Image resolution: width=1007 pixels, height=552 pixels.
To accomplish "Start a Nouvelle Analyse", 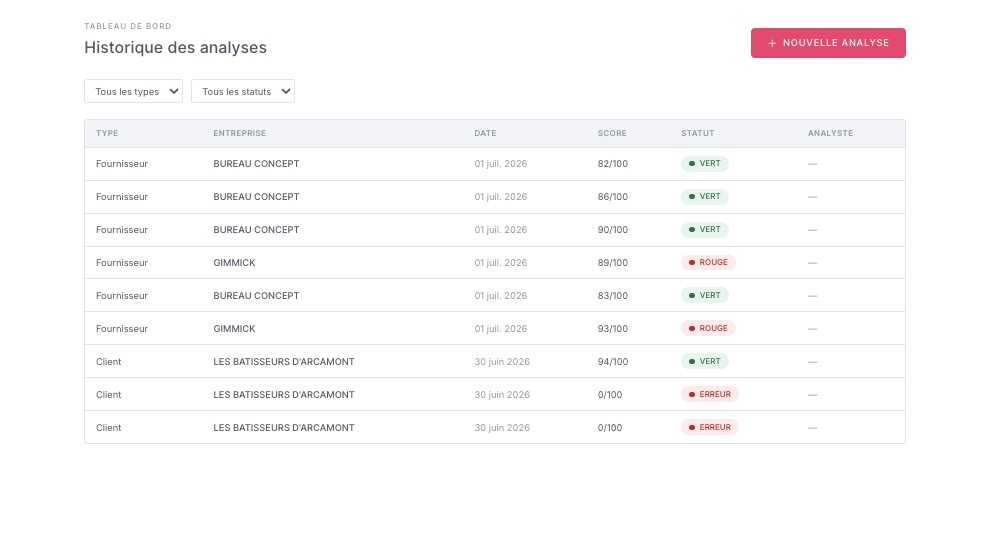I will tap(828, 43).
